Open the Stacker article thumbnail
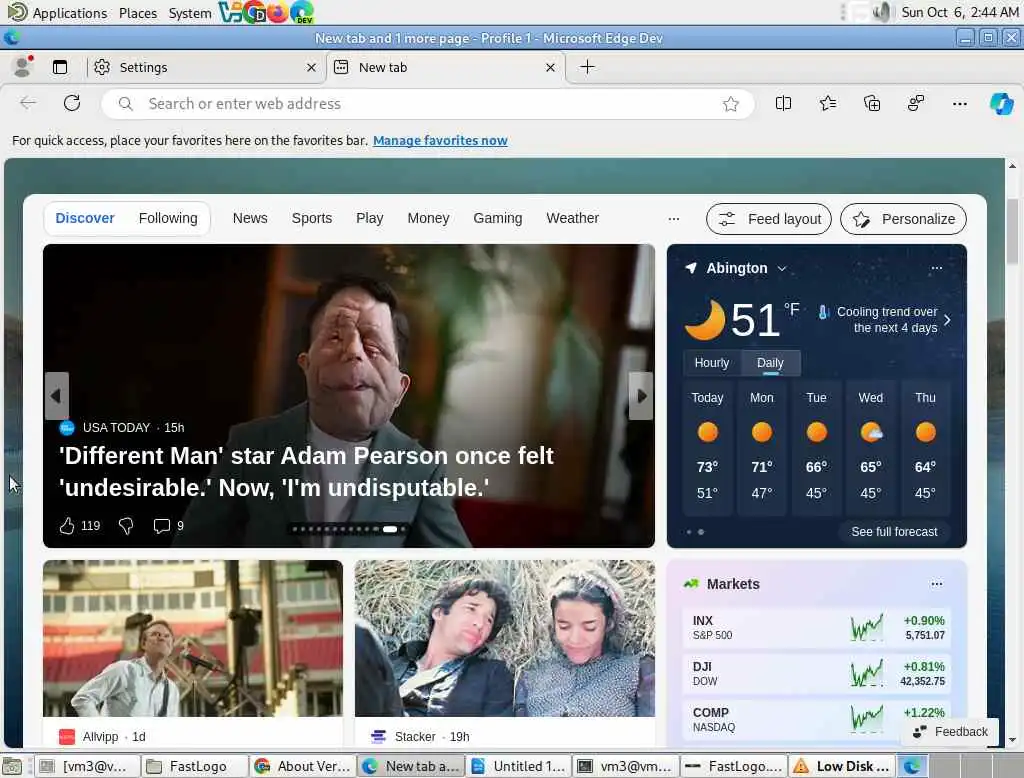 pos(505,638)
